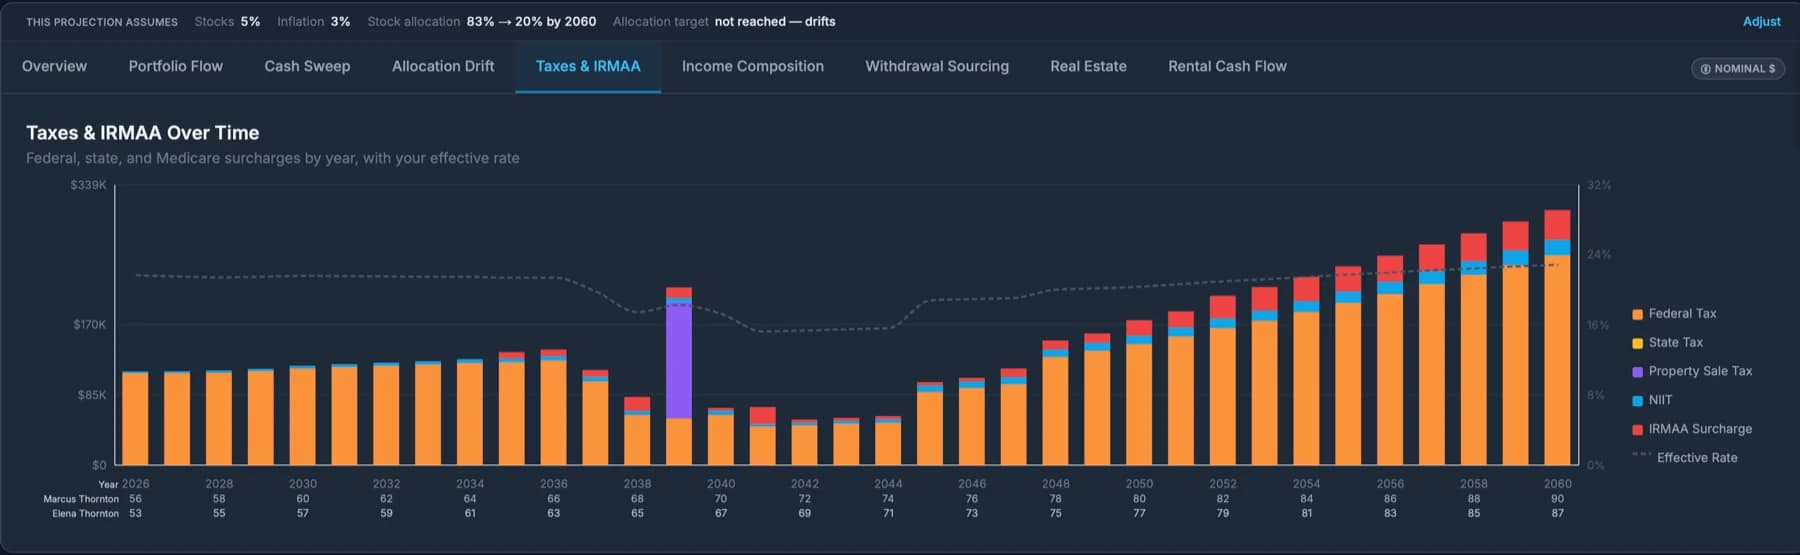1800x555 pixels.
Task: Click the IRMAA Surcharge legend swatch
Action: point(1637,430)
